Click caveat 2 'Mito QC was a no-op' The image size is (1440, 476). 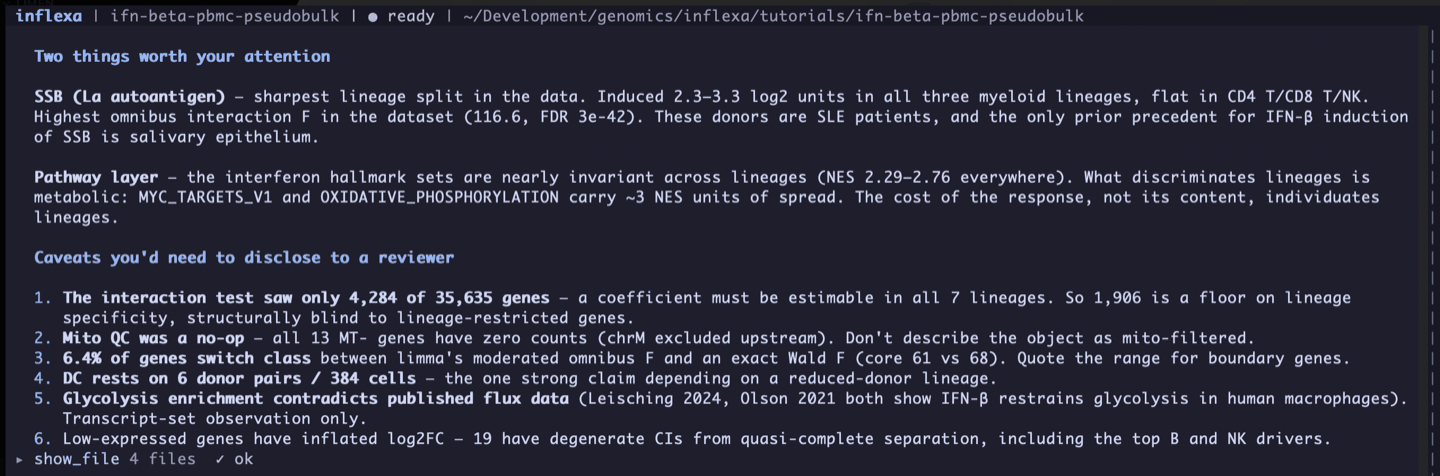[644, 338]
